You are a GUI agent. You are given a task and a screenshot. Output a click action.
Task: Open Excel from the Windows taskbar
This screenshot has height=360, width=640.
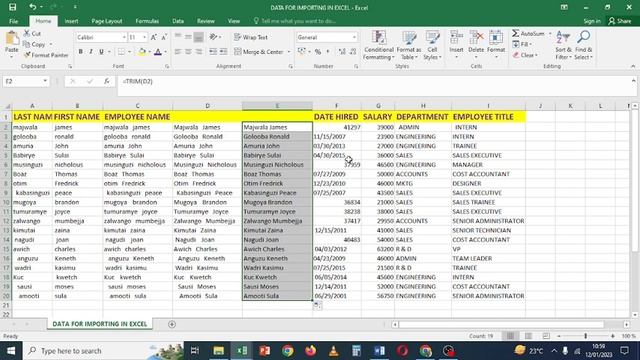click(x=242, y=351)
